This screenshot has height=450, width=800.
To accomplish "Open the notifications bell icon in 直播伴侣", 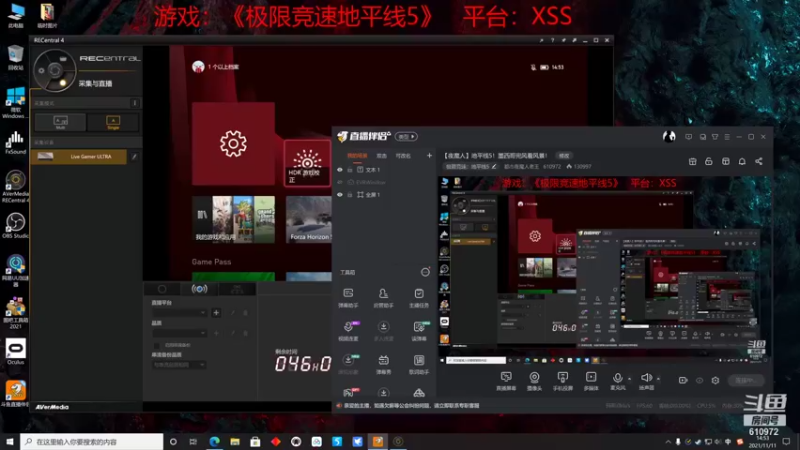I will click(742, 161).
